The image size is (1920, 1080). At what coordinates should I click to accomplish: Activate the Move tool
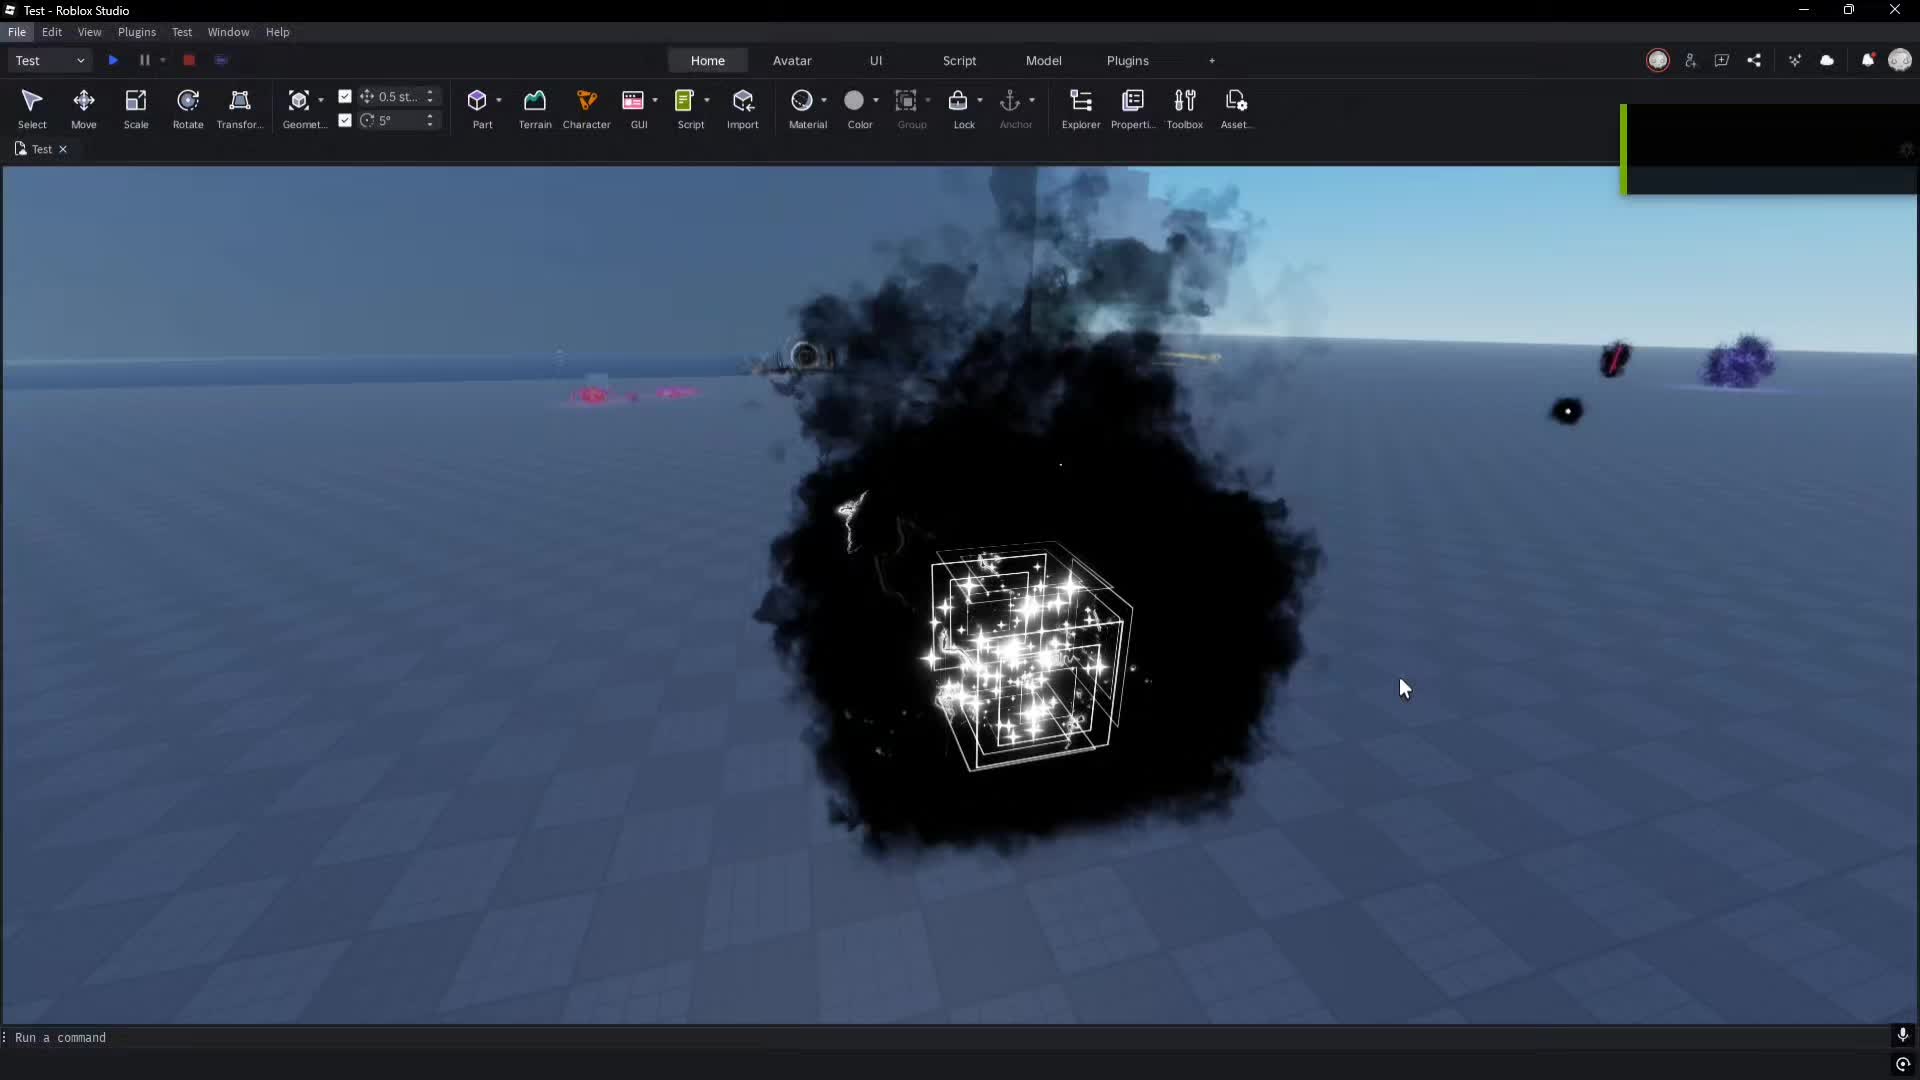(x=84, y=109)
